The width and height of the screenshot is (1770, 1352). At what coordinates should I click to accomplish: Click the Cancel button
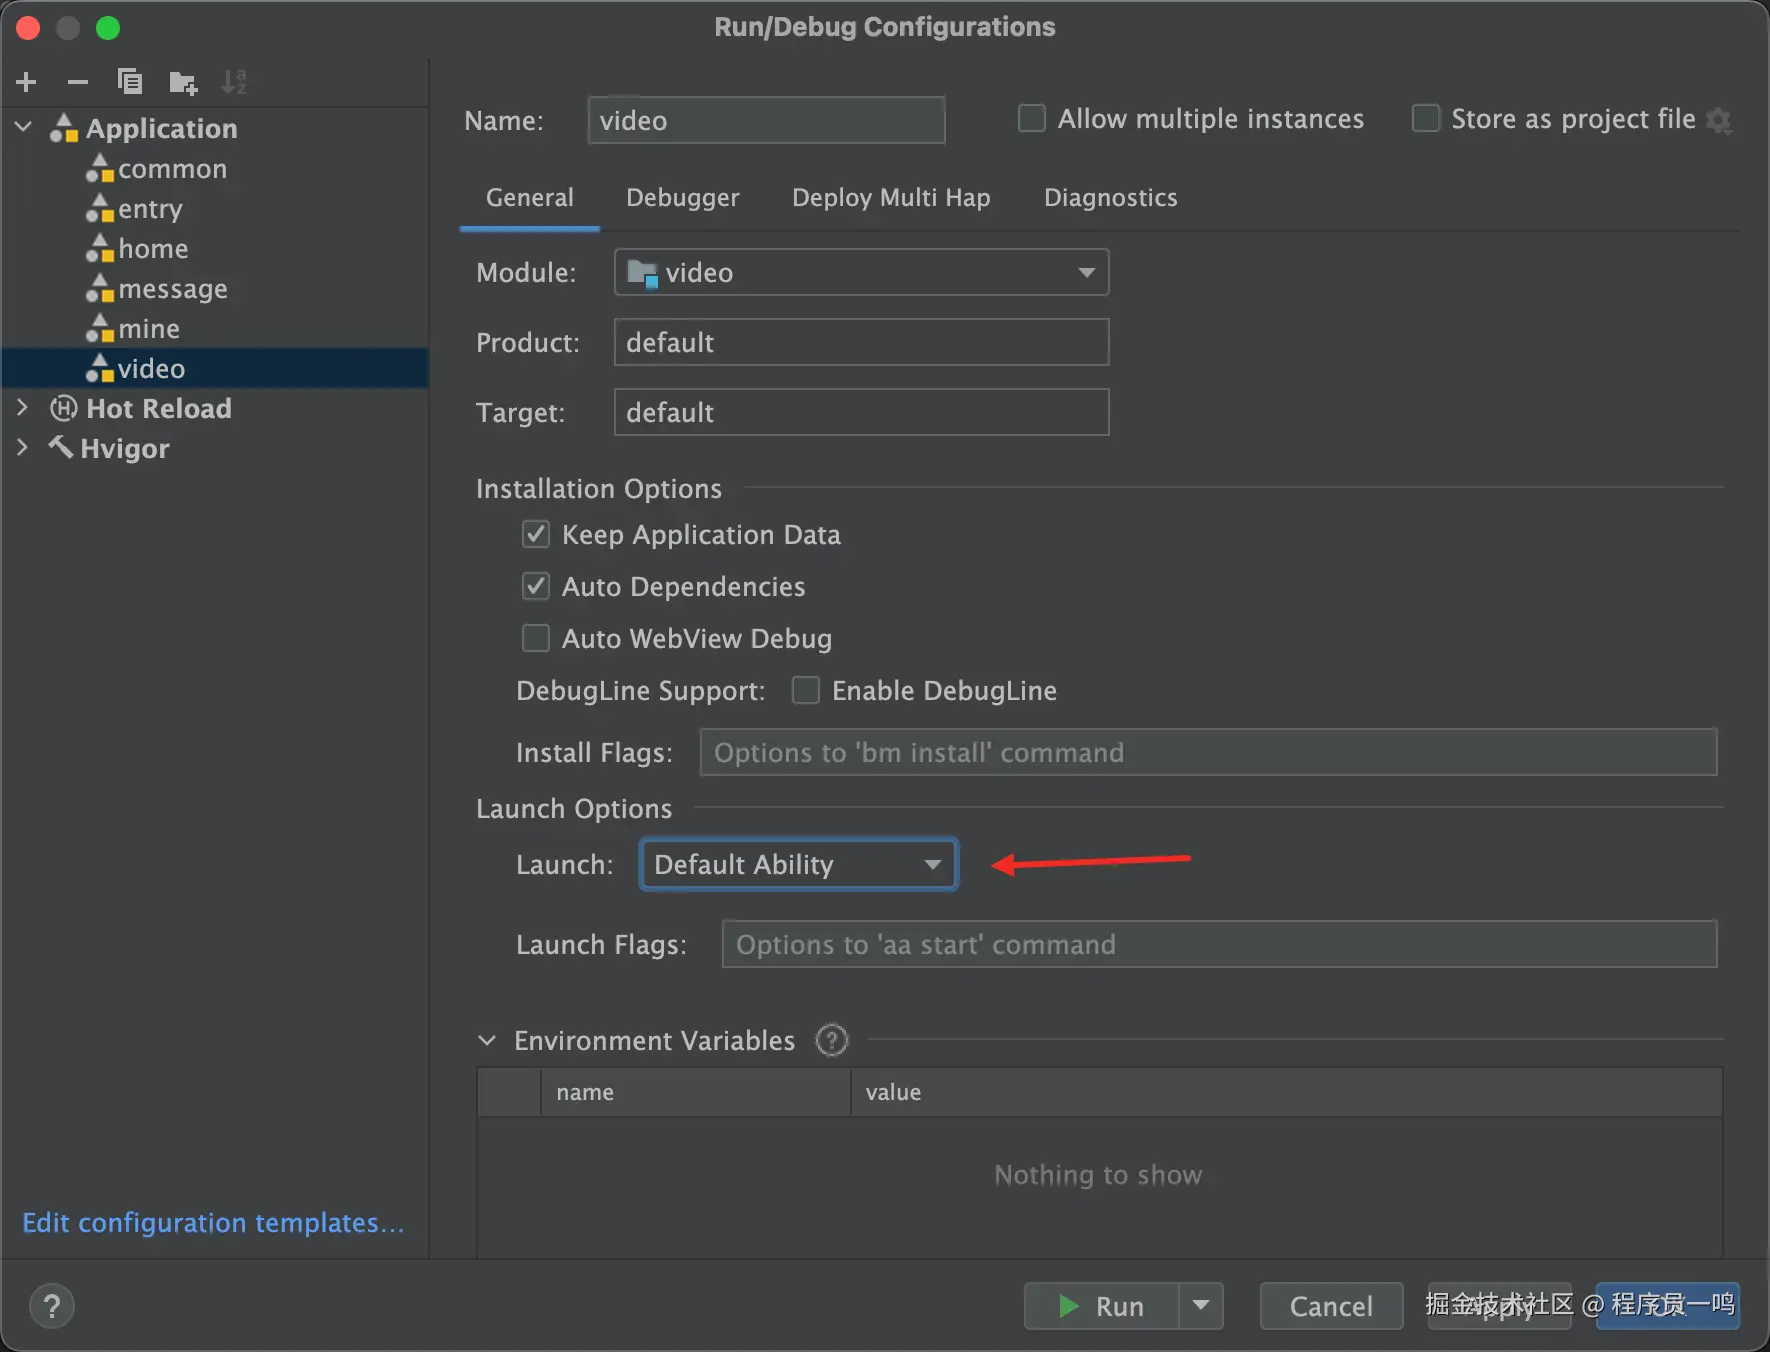tap(1331, 1306)
